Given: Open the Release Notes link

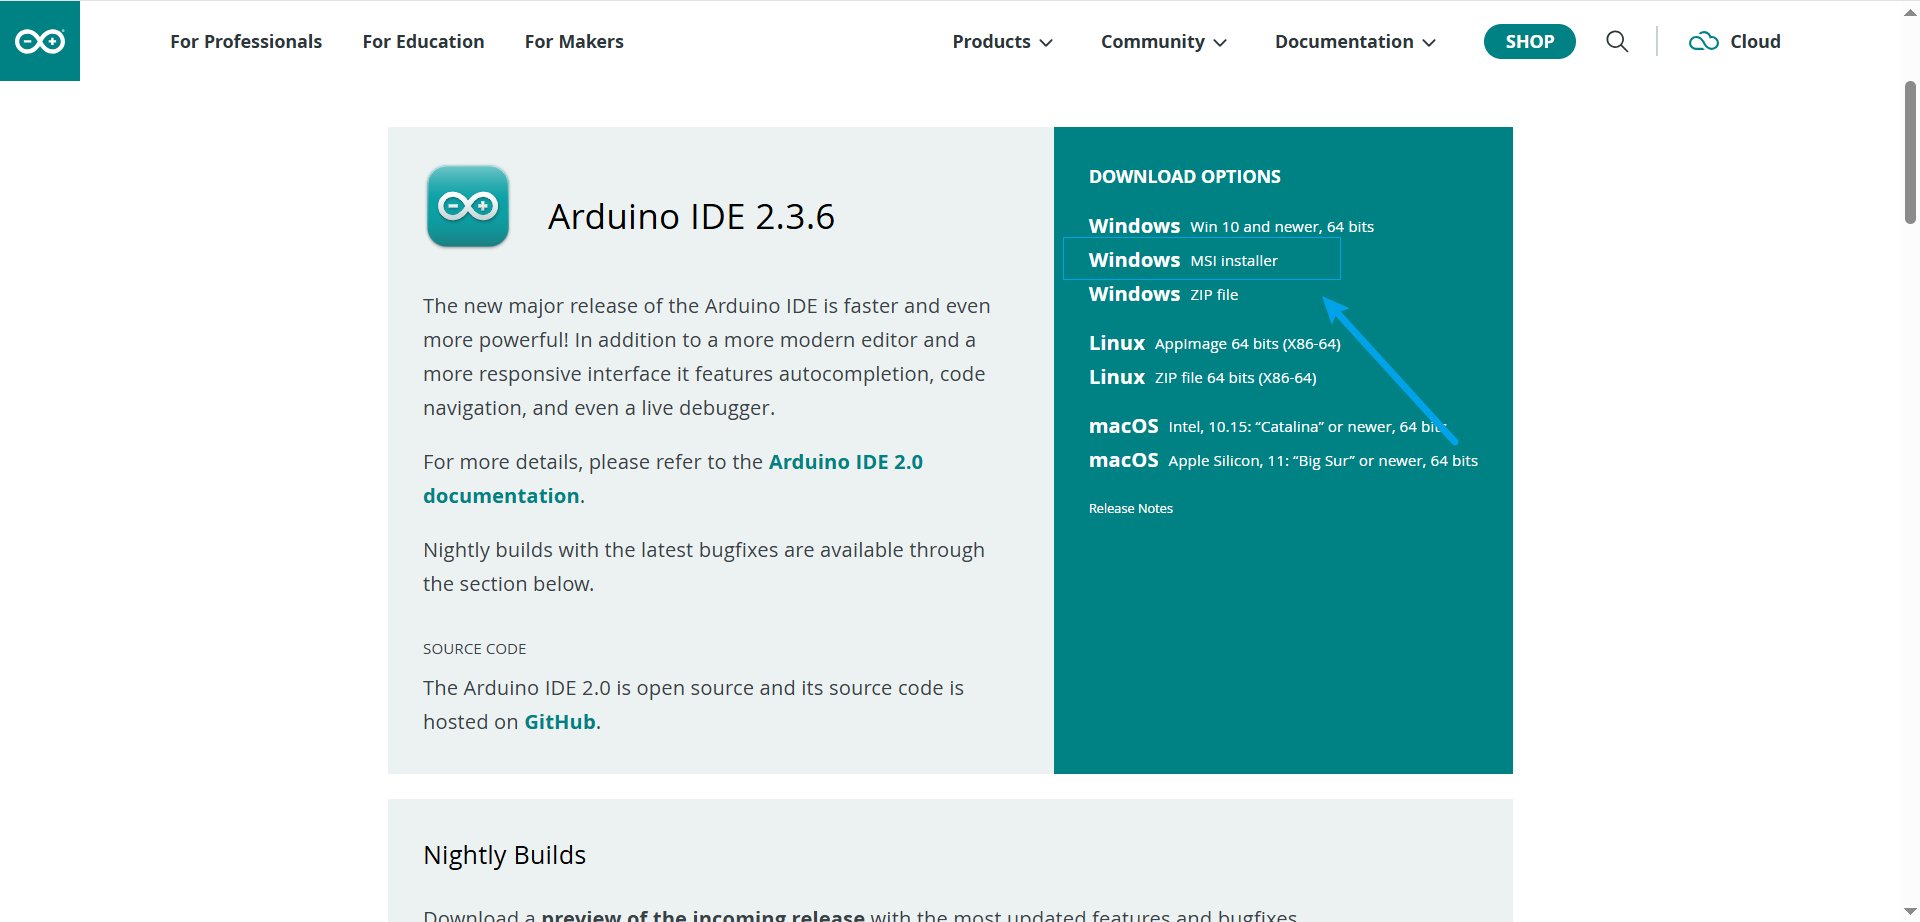Looking at the screenshot, I should click(x=1131, y=508).
